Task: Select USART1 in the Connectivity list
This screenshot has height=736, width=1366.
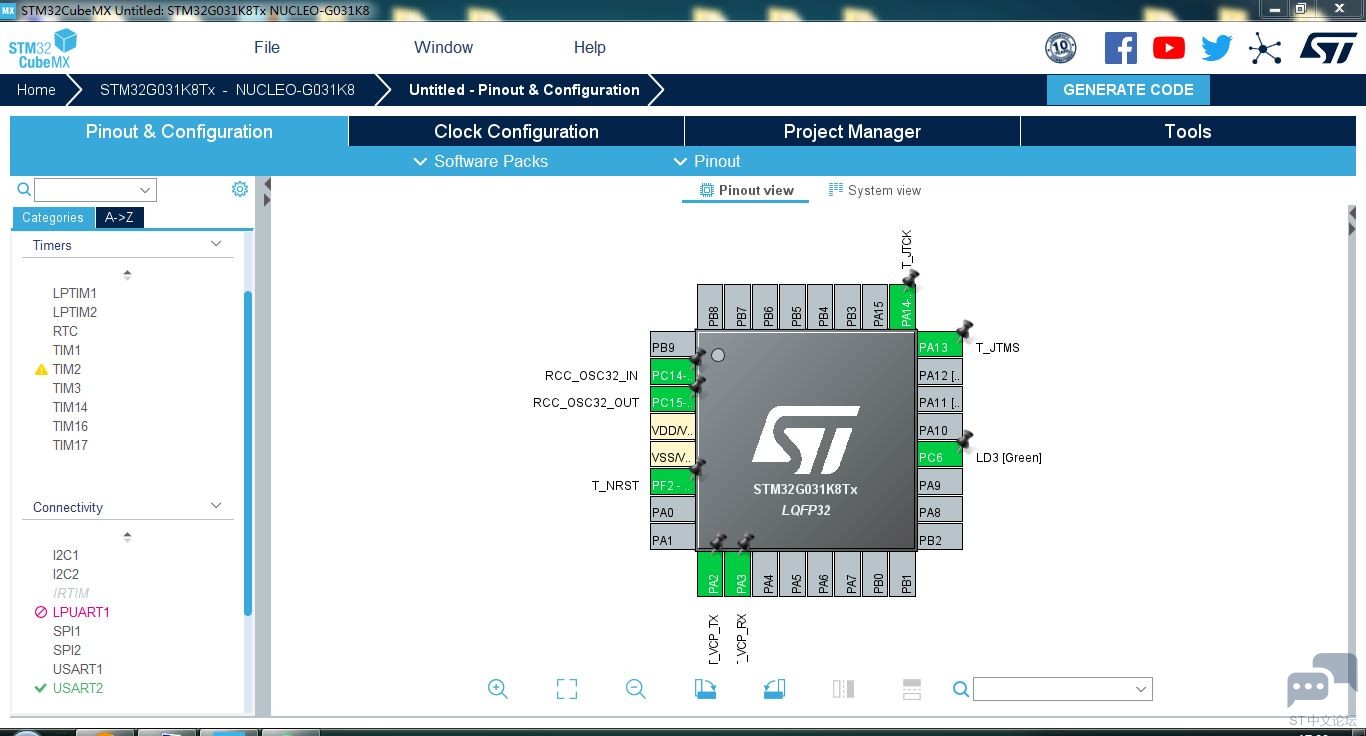Action: [78, 669]
